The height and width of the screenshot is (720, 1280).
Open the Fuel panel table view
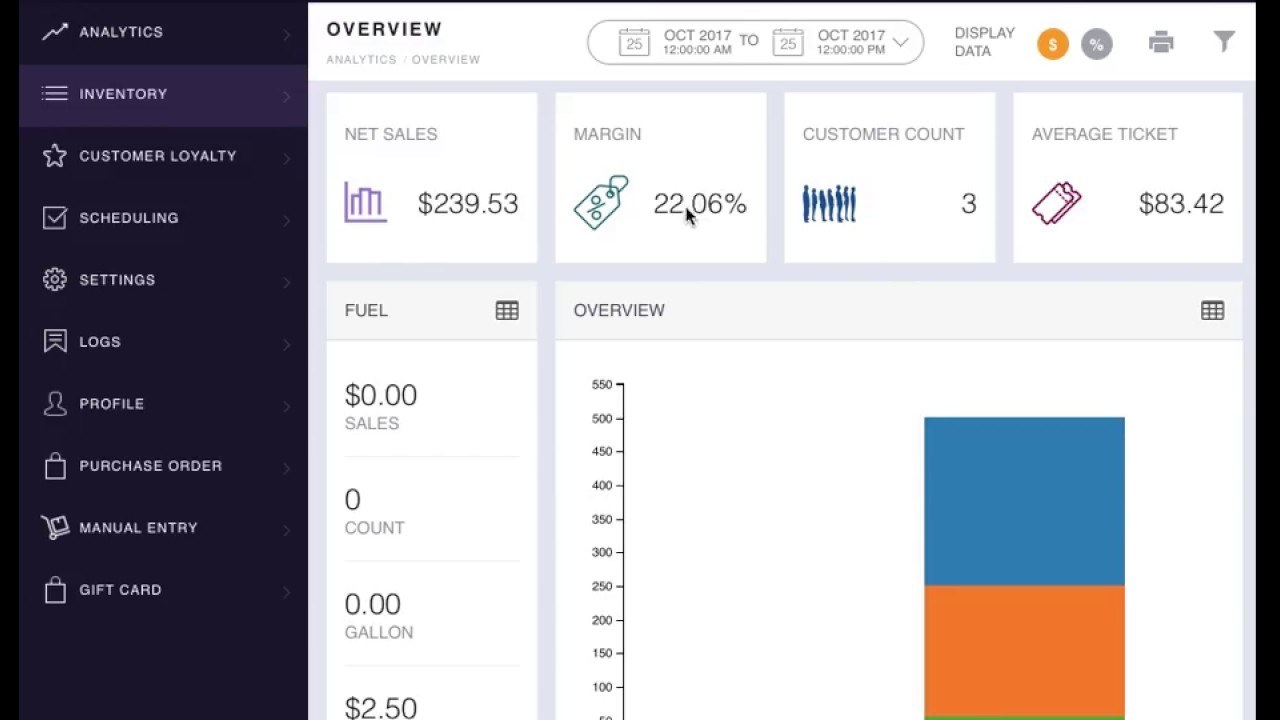(x=507, y=311)
